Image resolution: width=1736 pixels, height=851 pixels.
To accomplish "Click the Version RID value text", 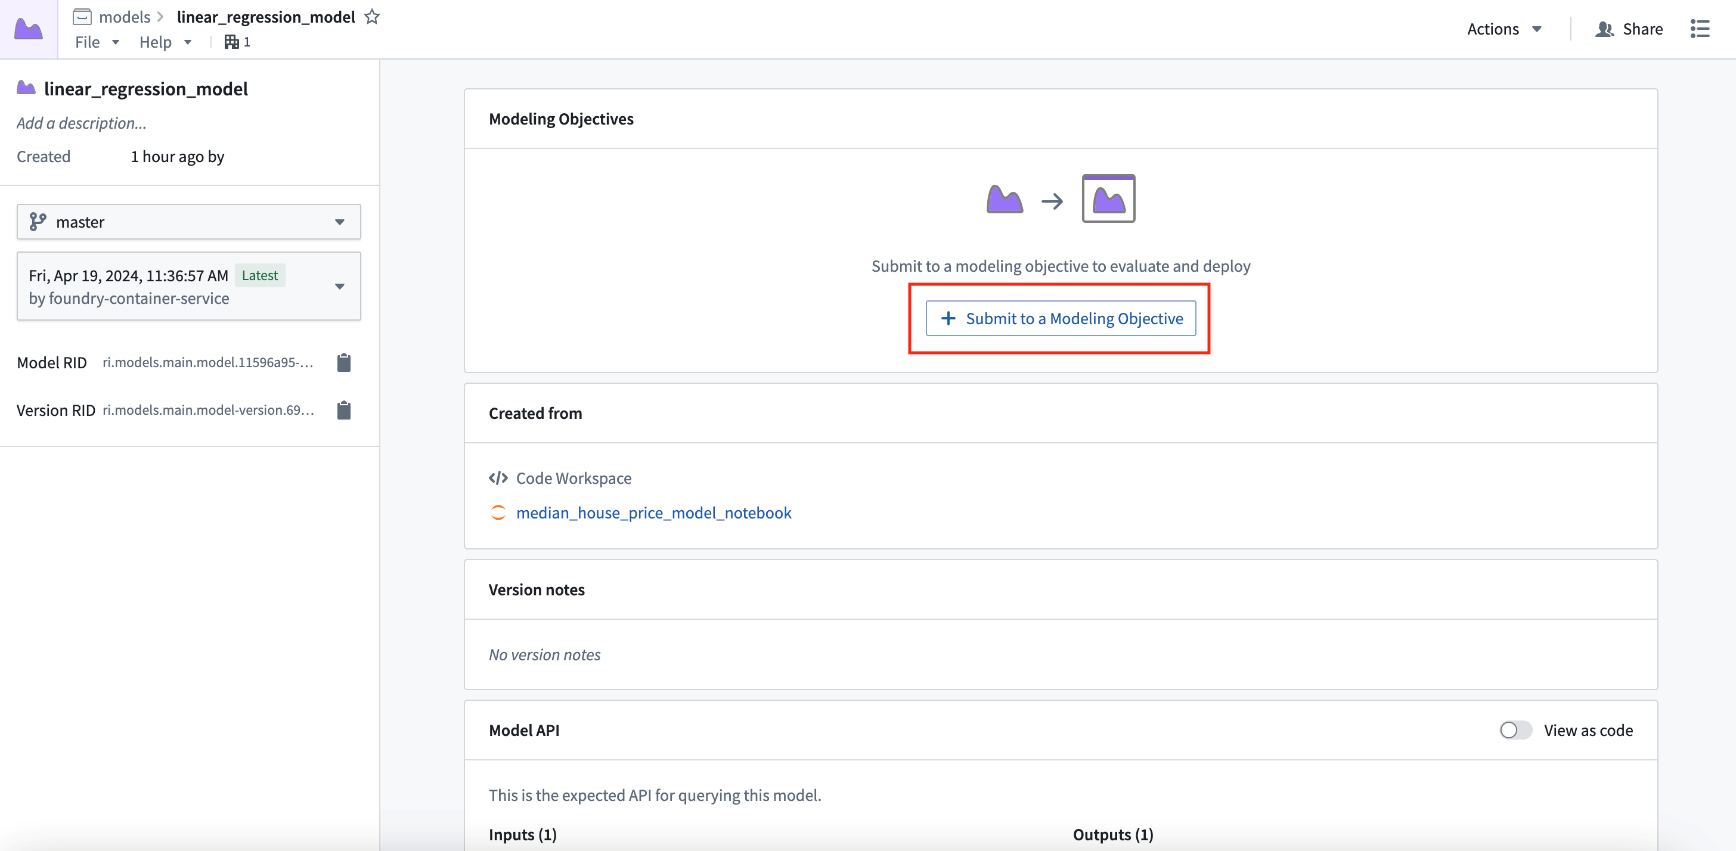I will pyautogui.click(x=208, y=411).
